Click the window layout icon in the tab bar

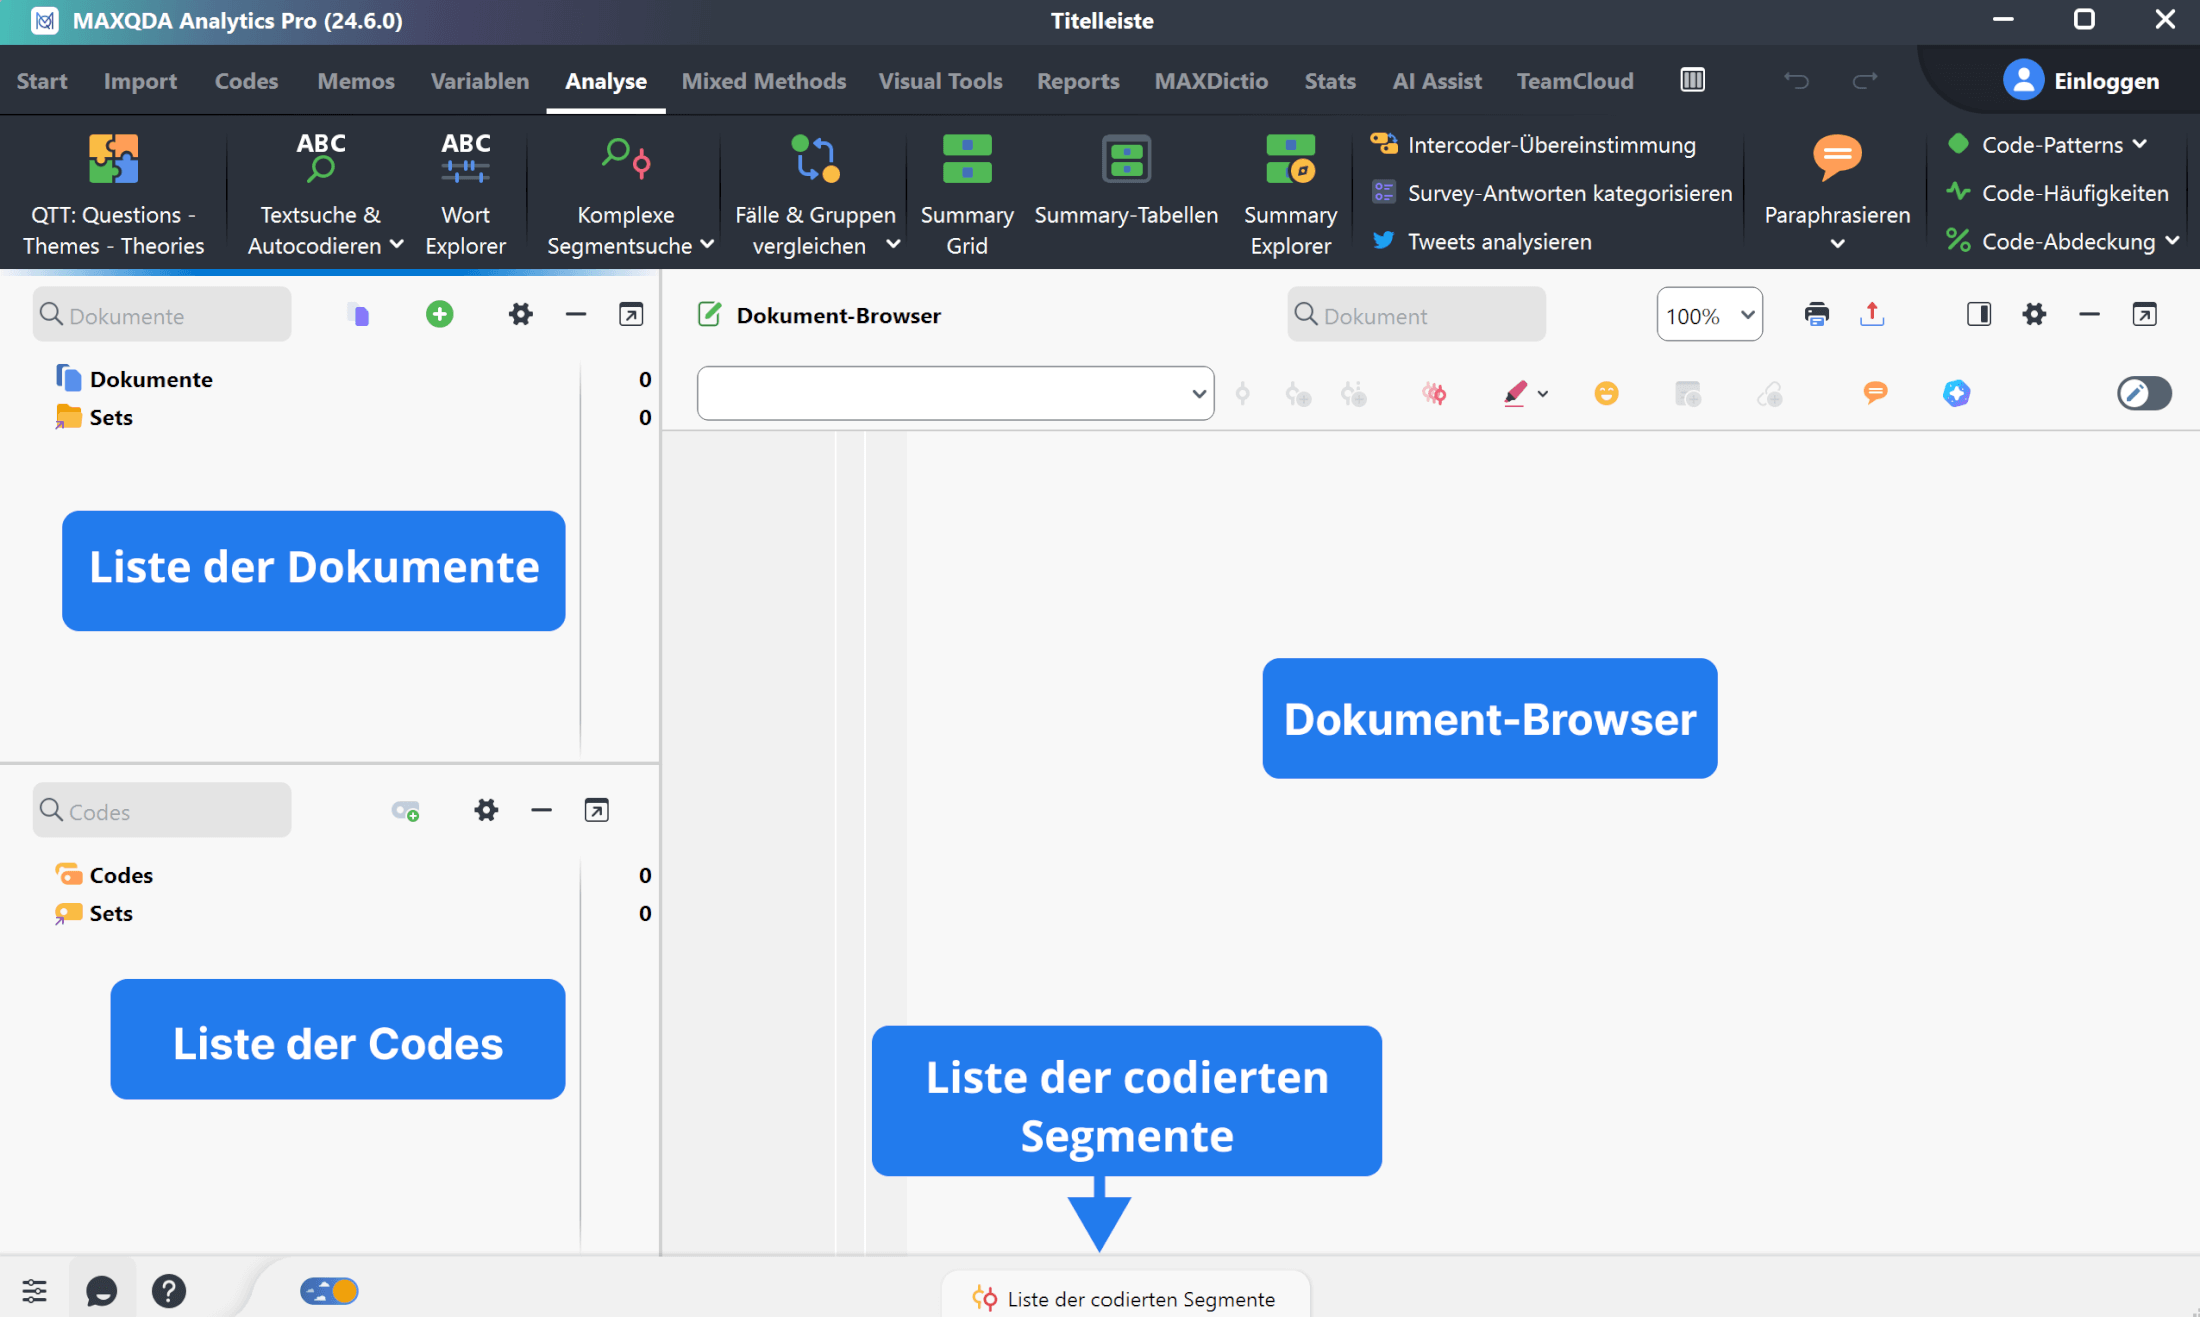[1692, 80]
